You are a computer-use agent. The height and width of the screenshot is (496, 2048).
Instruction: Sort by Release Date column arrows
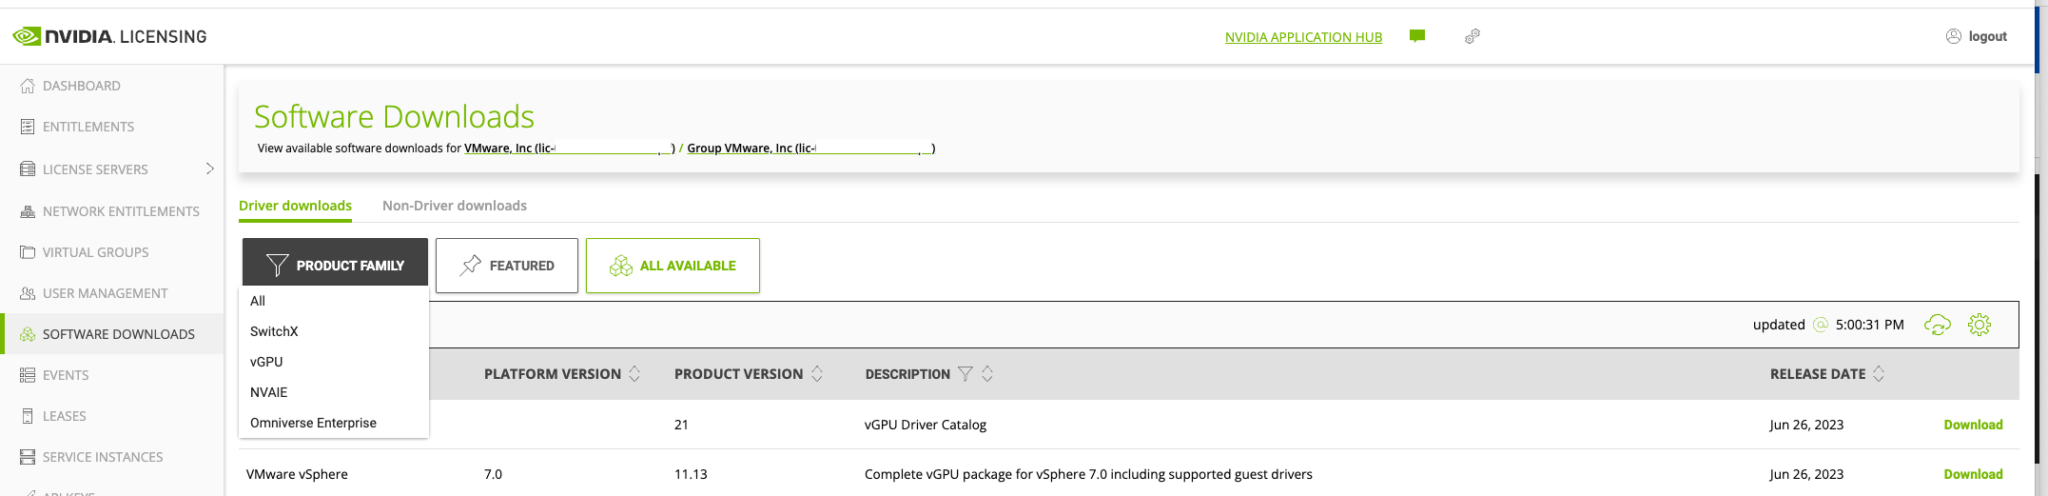click(1879, 374)
